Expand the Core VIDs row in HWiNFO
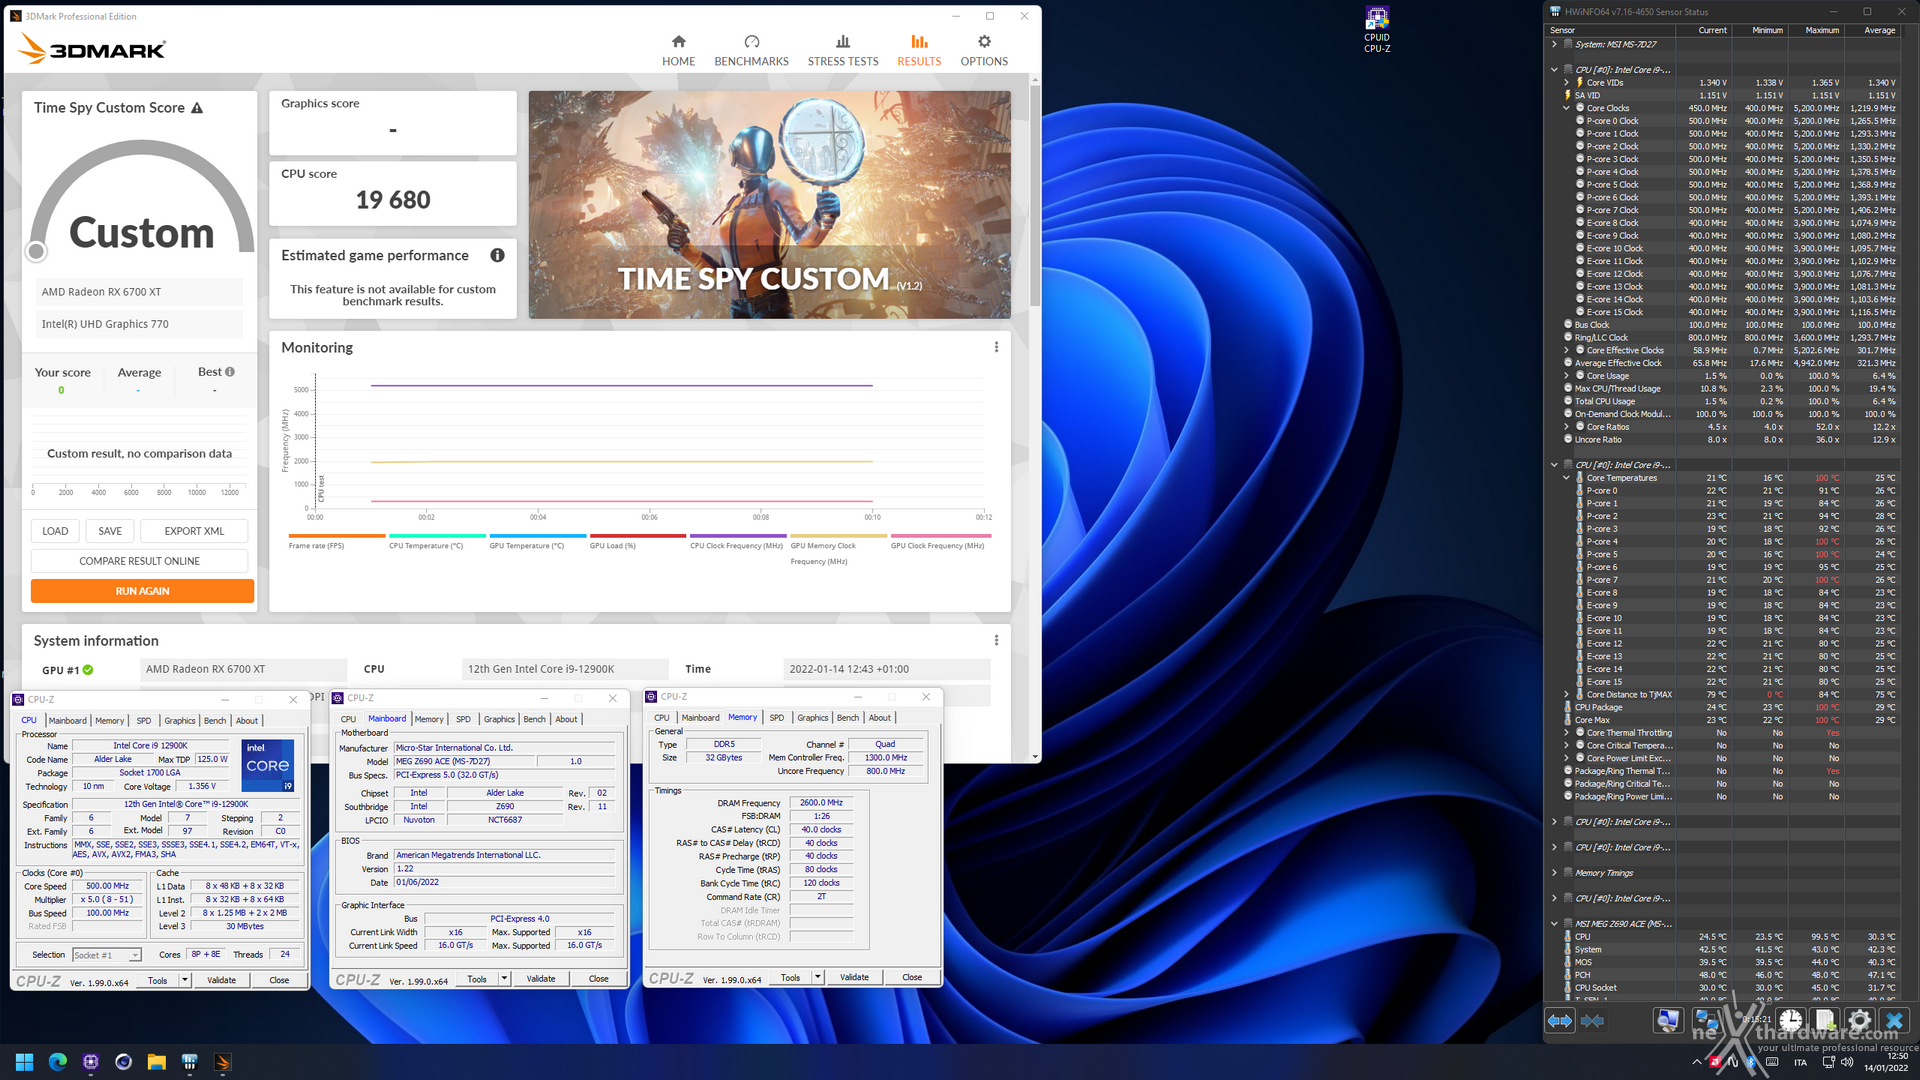Screen dimensions: 1920x1080 1566,83
